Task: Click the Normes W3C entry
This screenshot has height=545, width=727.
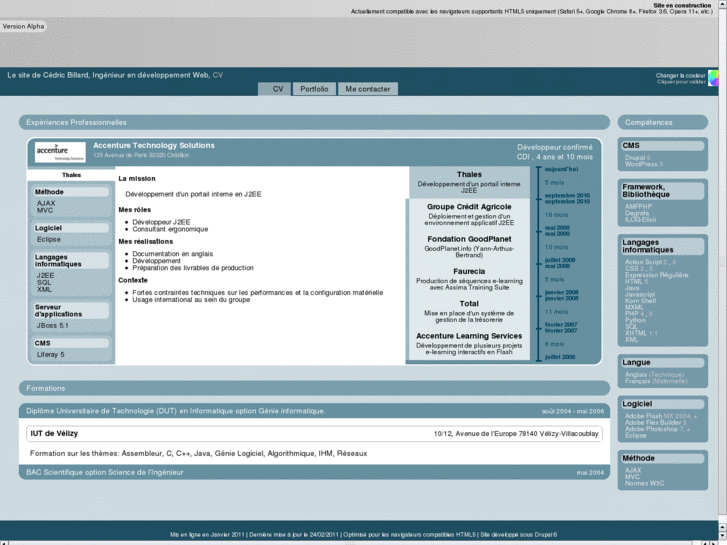Action: (644, 483)
